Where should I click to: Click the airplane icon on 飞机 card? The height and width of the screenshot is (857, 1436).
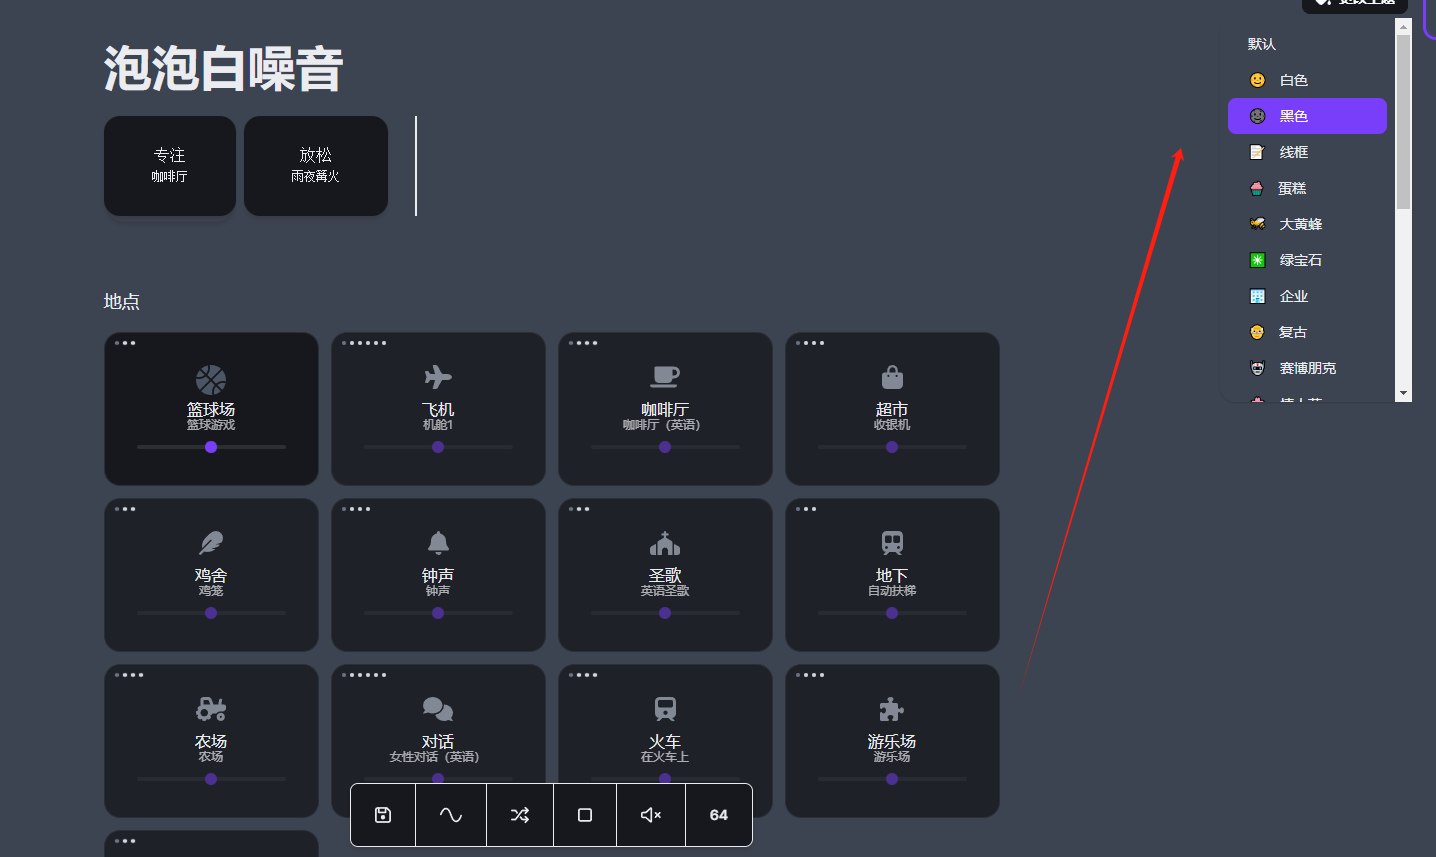click(x=438, y=377)
